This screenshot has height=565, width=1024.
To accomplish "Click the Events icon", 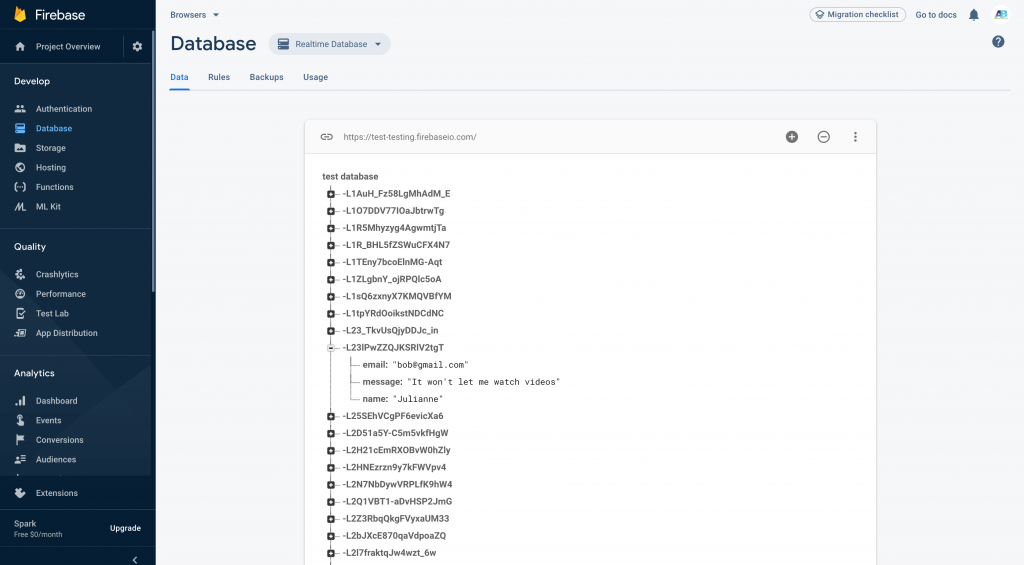I will click(20, 420).
